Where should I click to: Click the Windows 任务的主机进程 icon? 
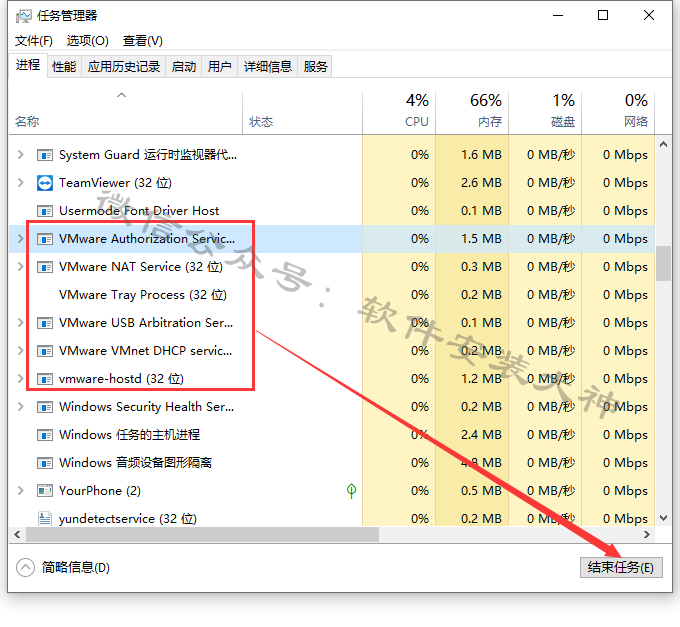click(x=45, y=435)
